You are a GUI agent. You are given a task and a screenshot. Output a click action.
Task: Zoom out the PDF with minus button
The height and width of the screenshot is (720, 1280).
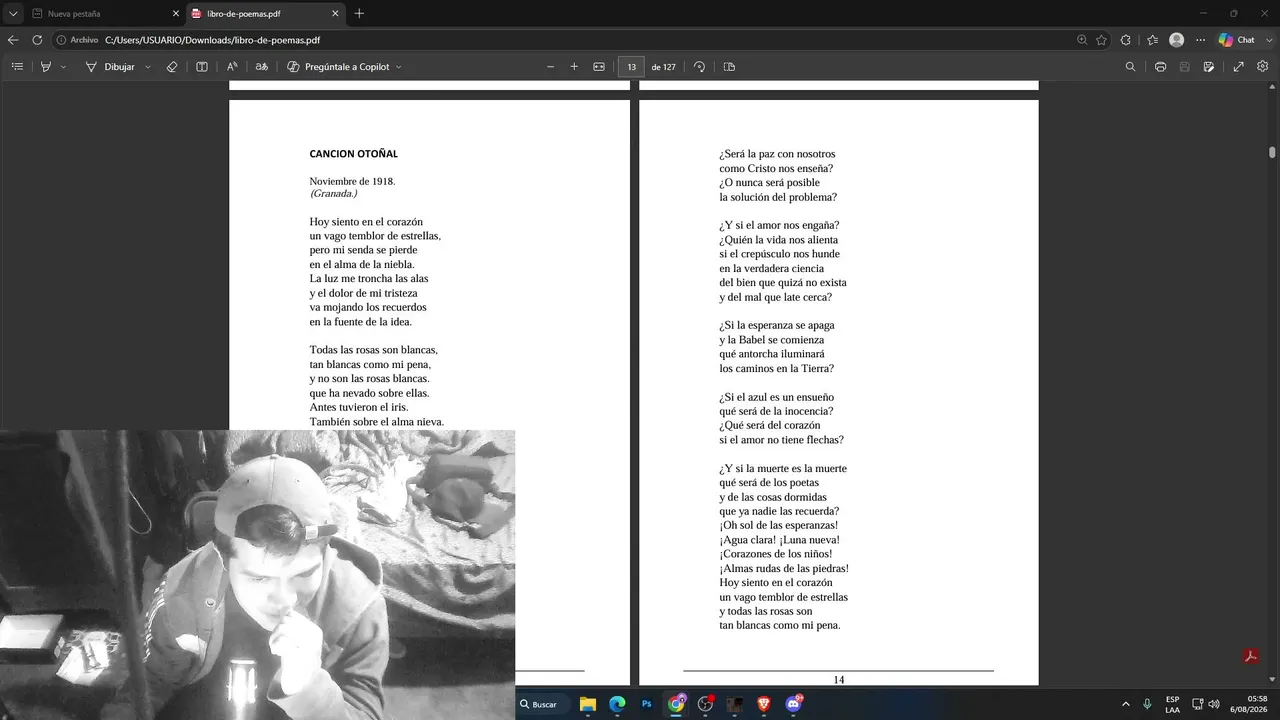coord(550,67)
